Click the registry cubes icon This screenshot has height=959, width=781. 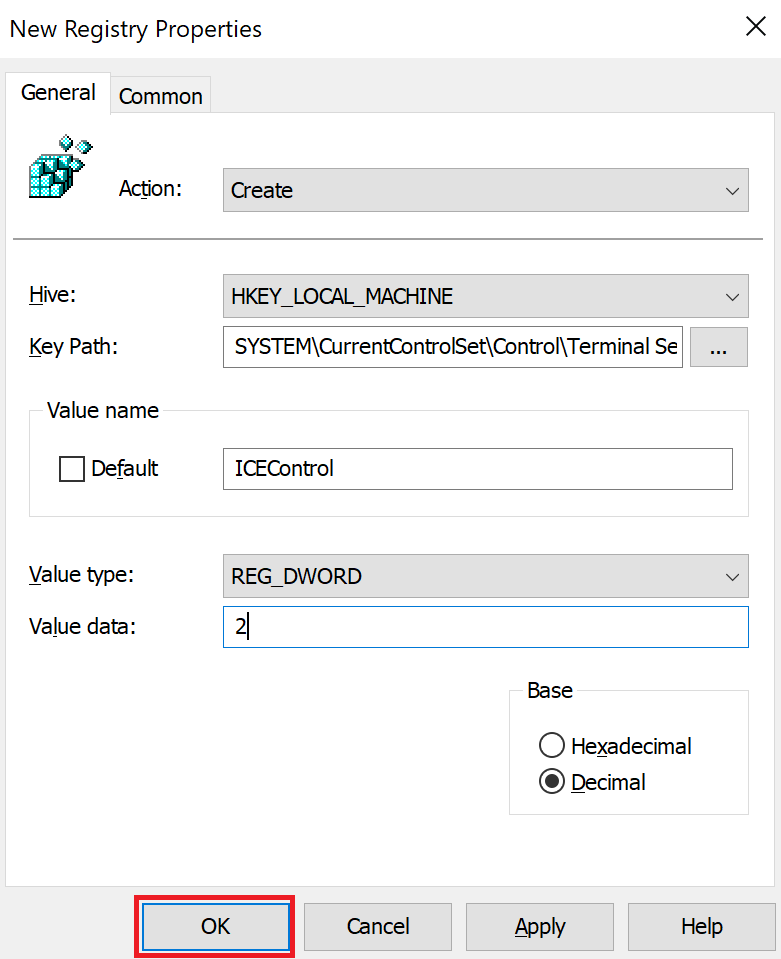pos(61,166)
